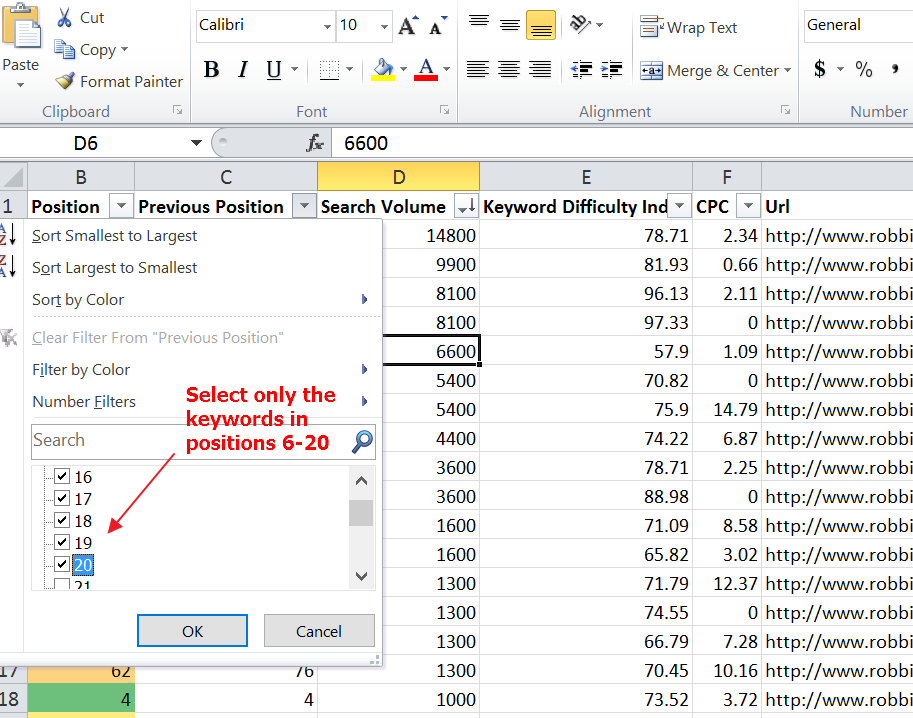Image resolution: width=913 pixels, height=718 pixels.
Task: Apply Italic formatting
Action: tap(242, 70)
